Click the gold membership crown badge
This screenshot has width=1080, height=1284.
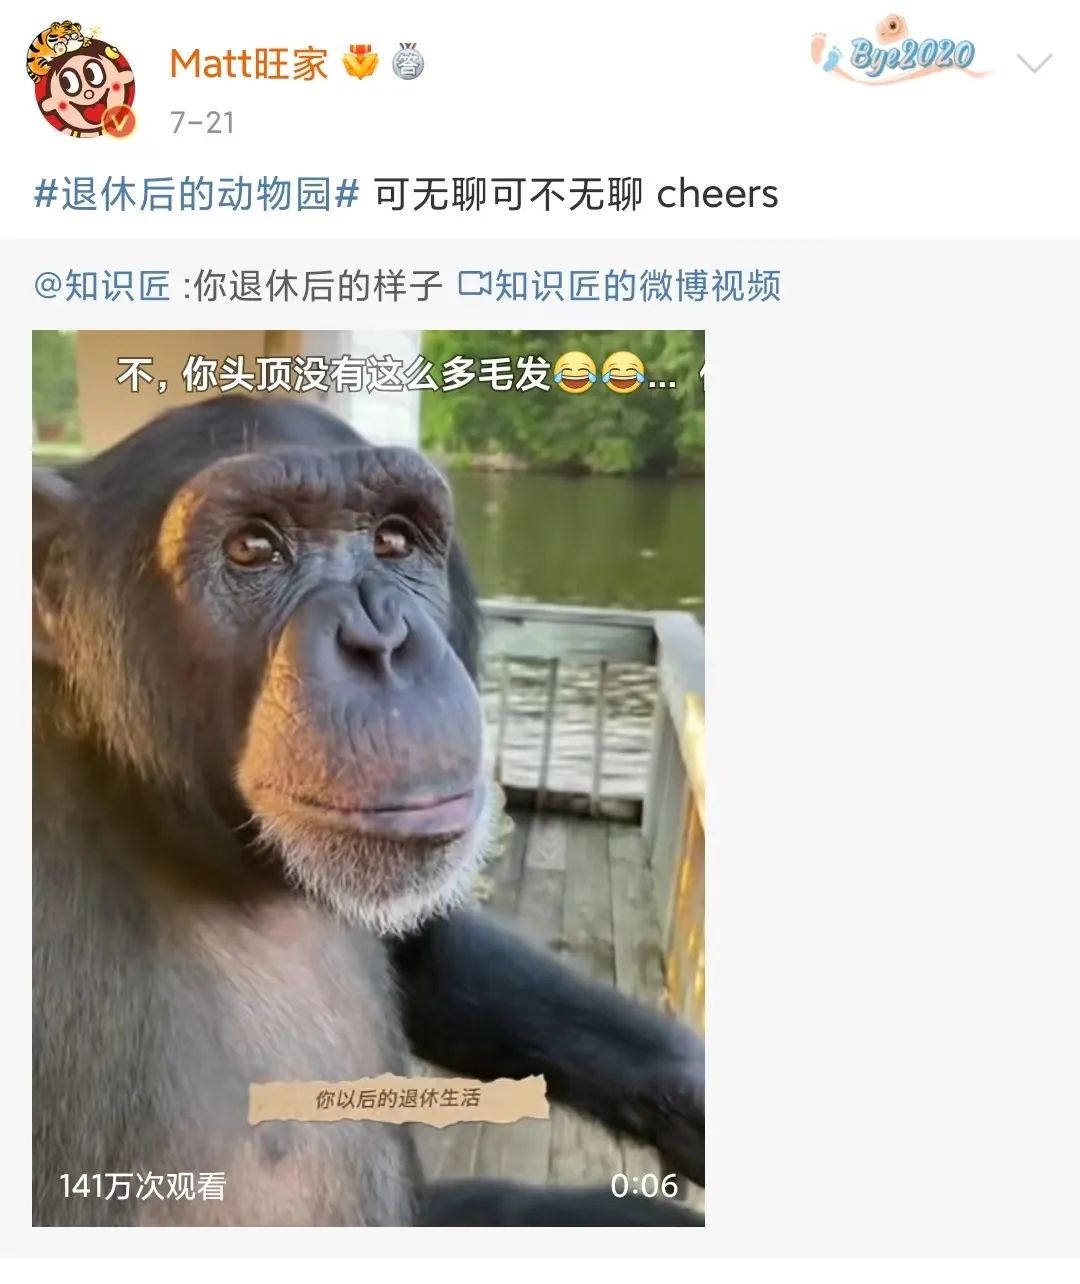tap(361, 63)
